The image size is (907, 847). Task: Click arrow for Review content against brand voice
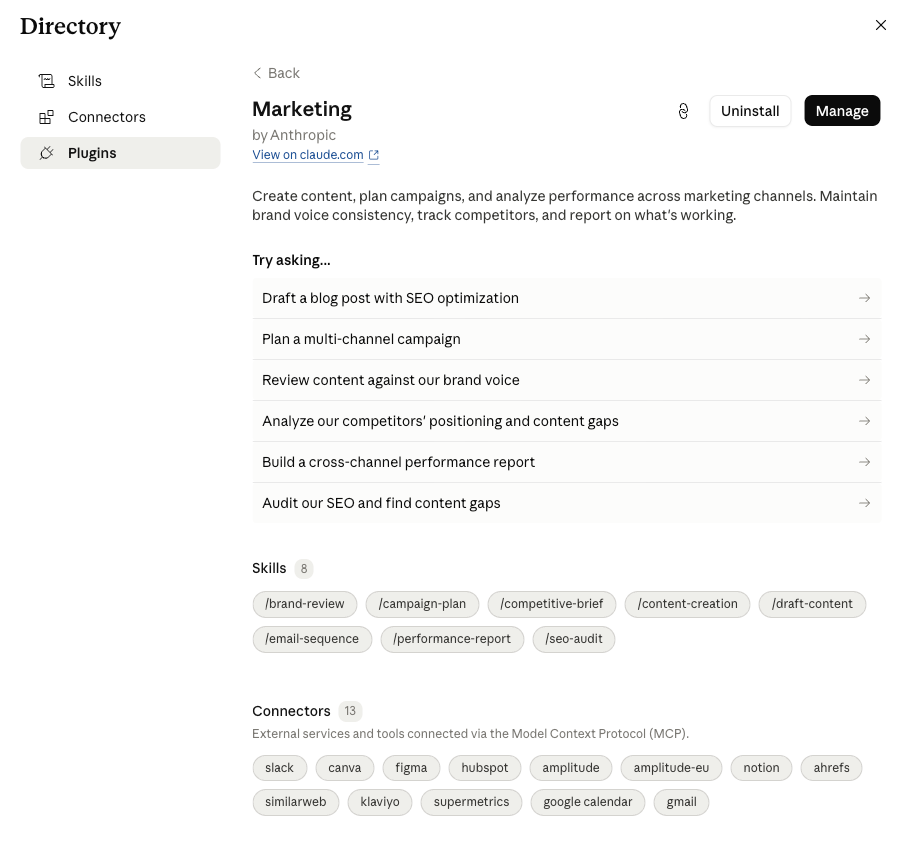[864, 380]
